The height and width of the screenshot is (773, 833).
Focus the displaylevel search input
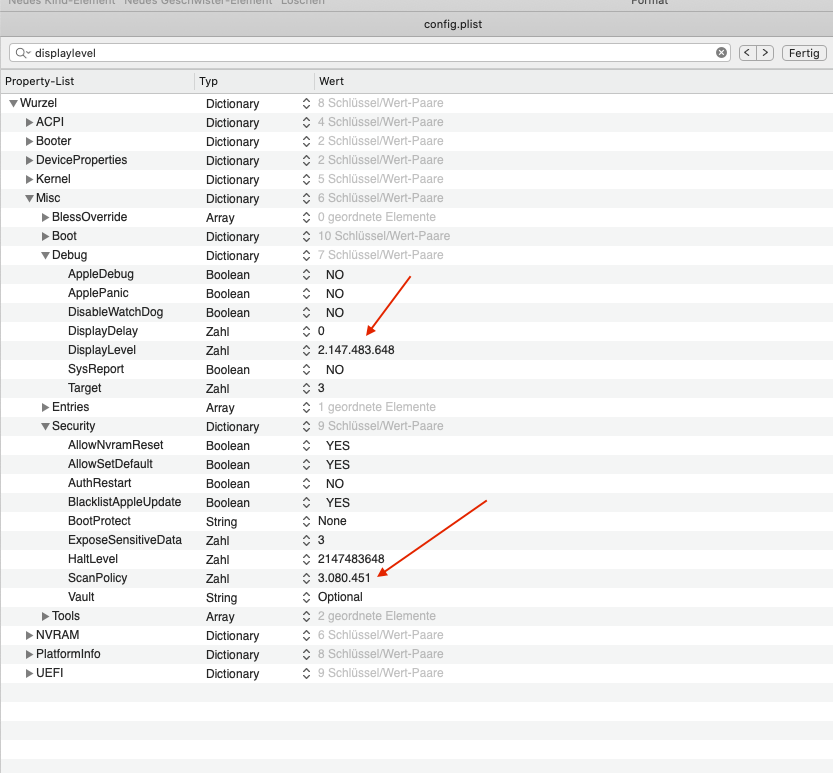pos(372,53)
